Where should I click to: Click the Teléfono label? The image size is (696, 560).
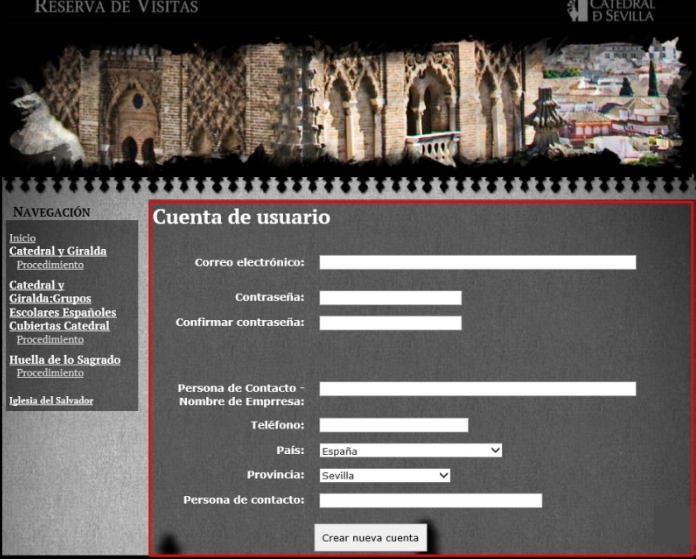[278, 425]
